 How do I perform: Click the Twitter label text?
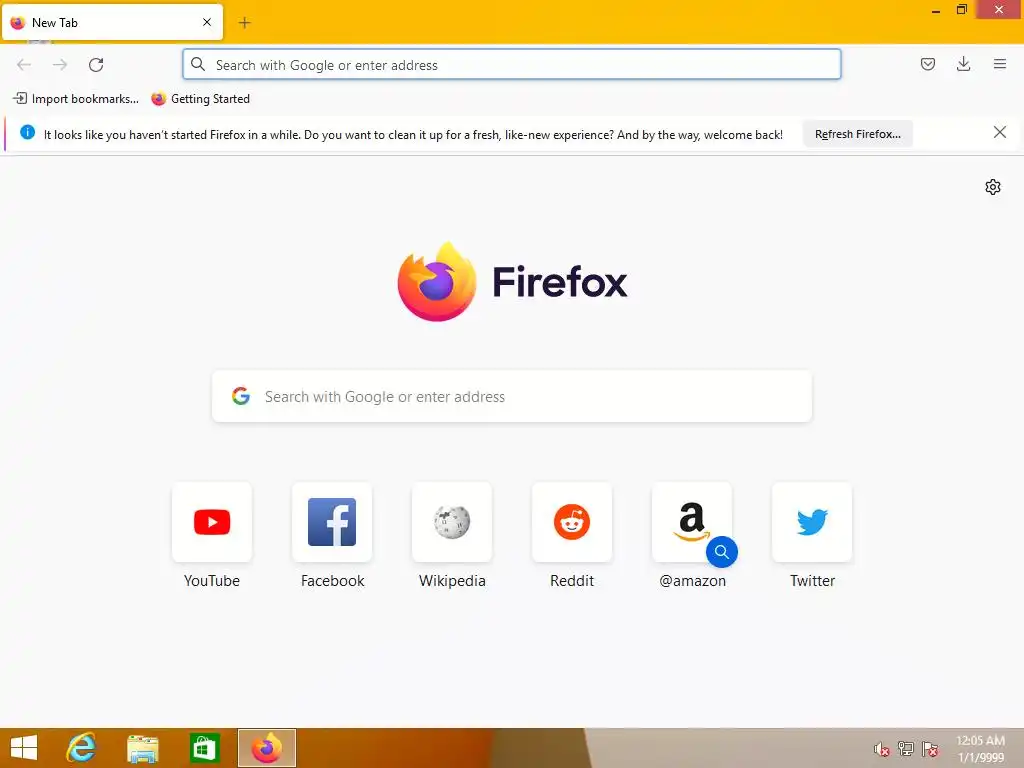click(812, 581)
